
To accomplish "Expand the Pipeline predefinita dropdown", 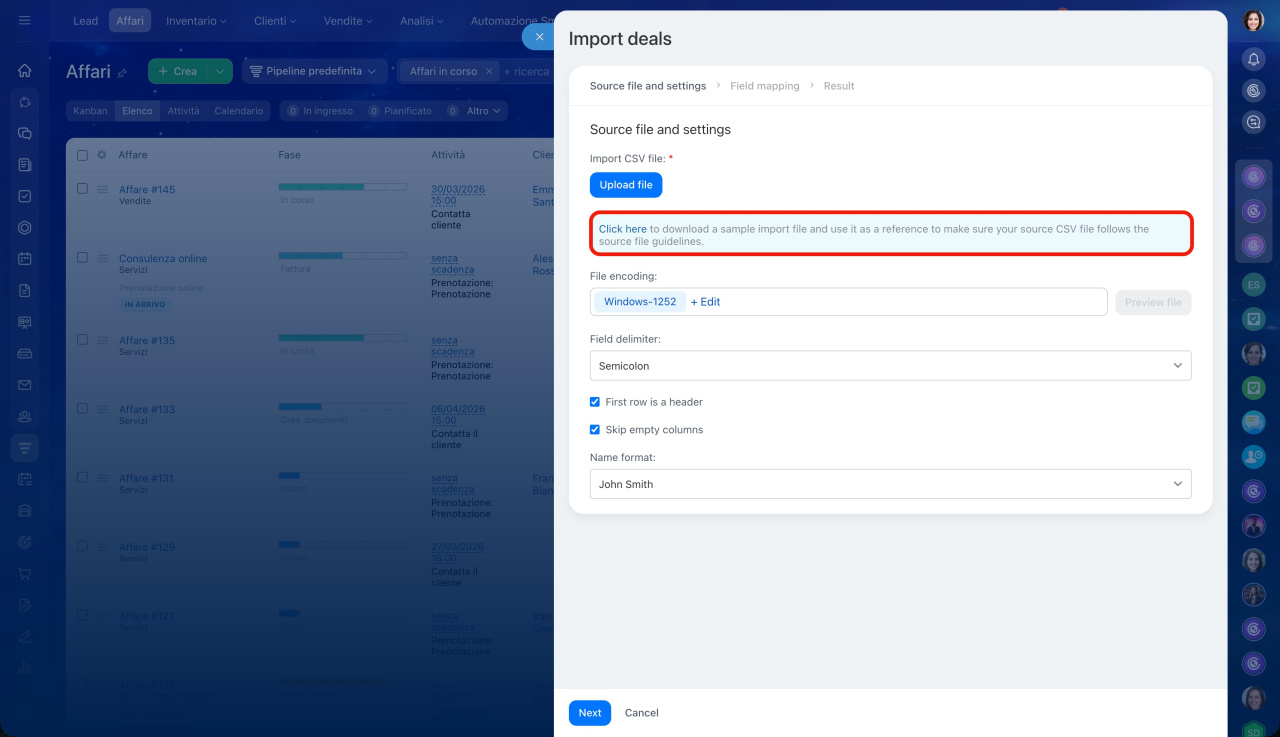I will (314, 72).
